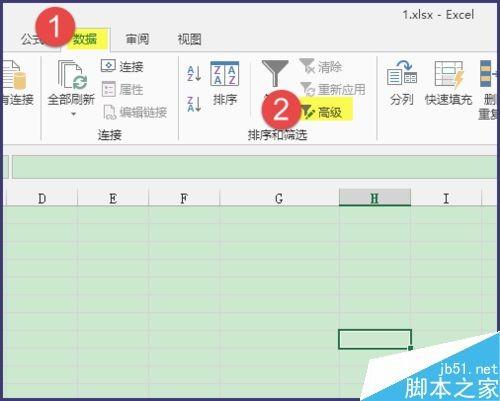500x401 pixels.
Task: Click Sort Z to A descending icon
Action: 194,104
